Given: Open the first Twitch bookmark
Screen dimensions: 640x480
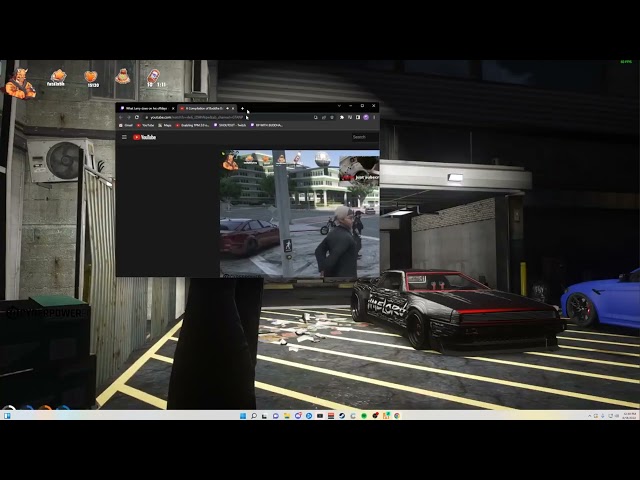Looking at the screenshot, I should tap(230, 125).
